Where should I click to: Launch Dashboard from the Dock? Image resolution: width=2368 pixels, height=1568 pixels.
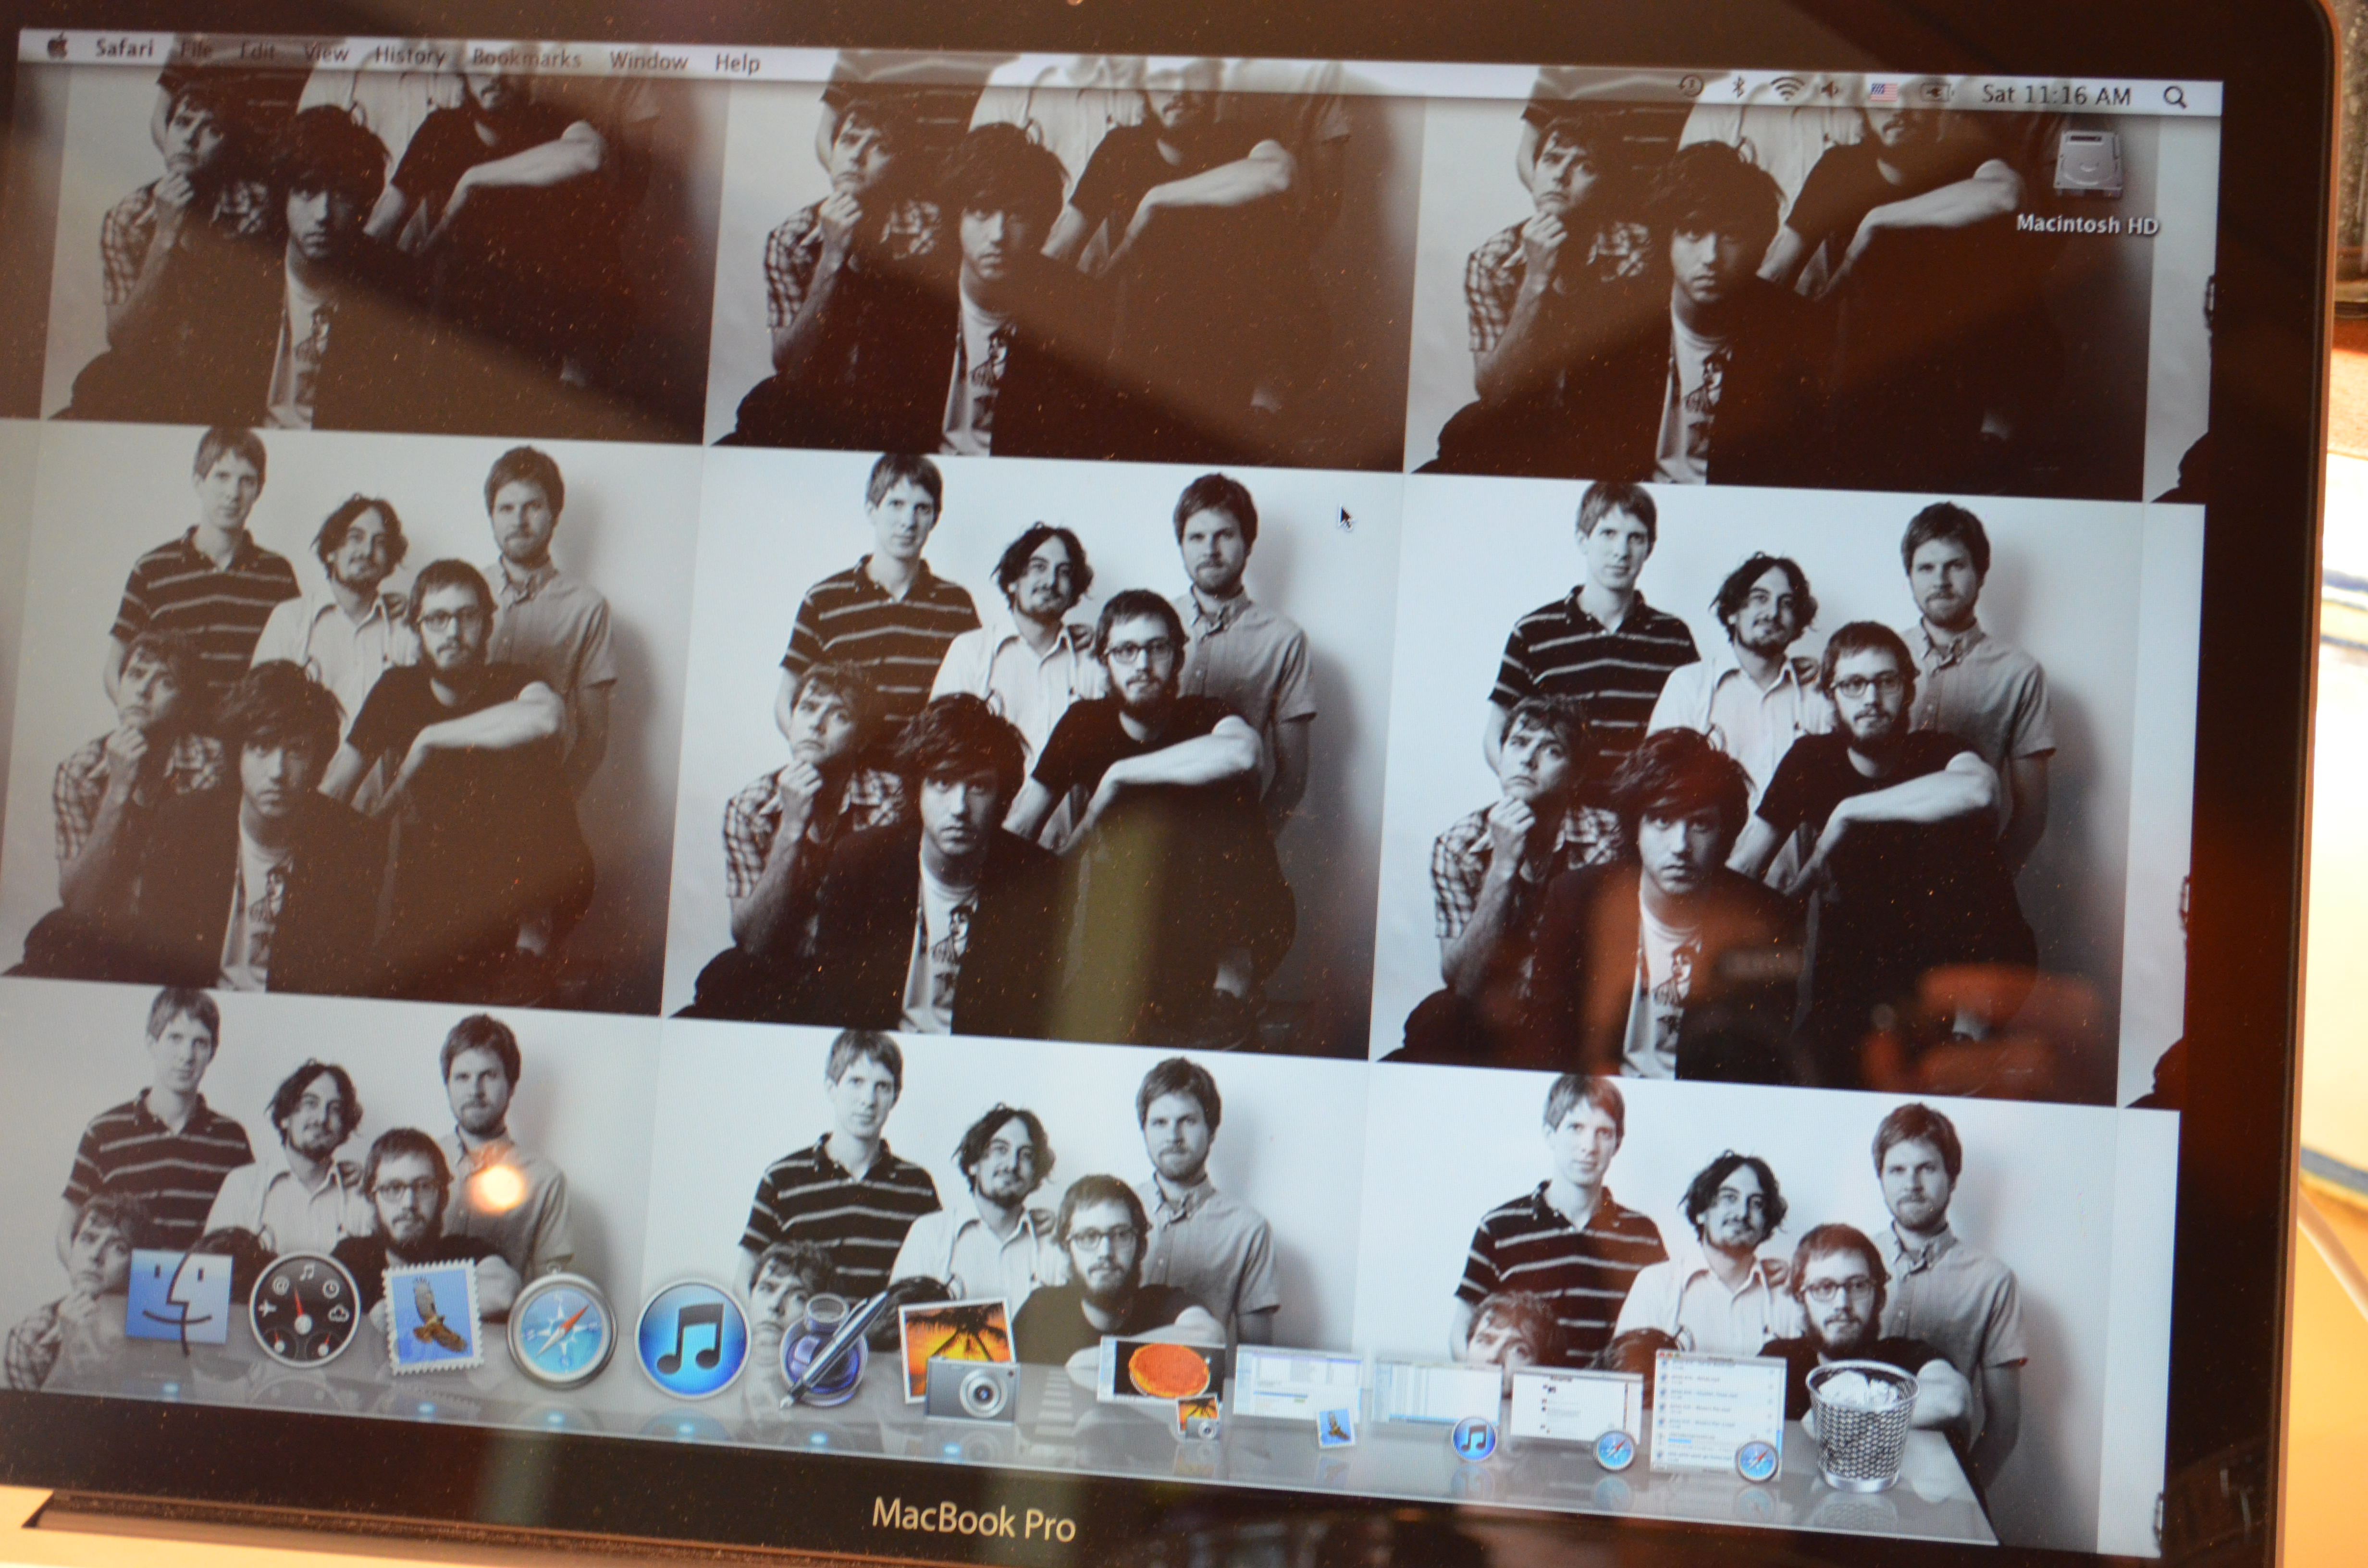coord(304,1310)
